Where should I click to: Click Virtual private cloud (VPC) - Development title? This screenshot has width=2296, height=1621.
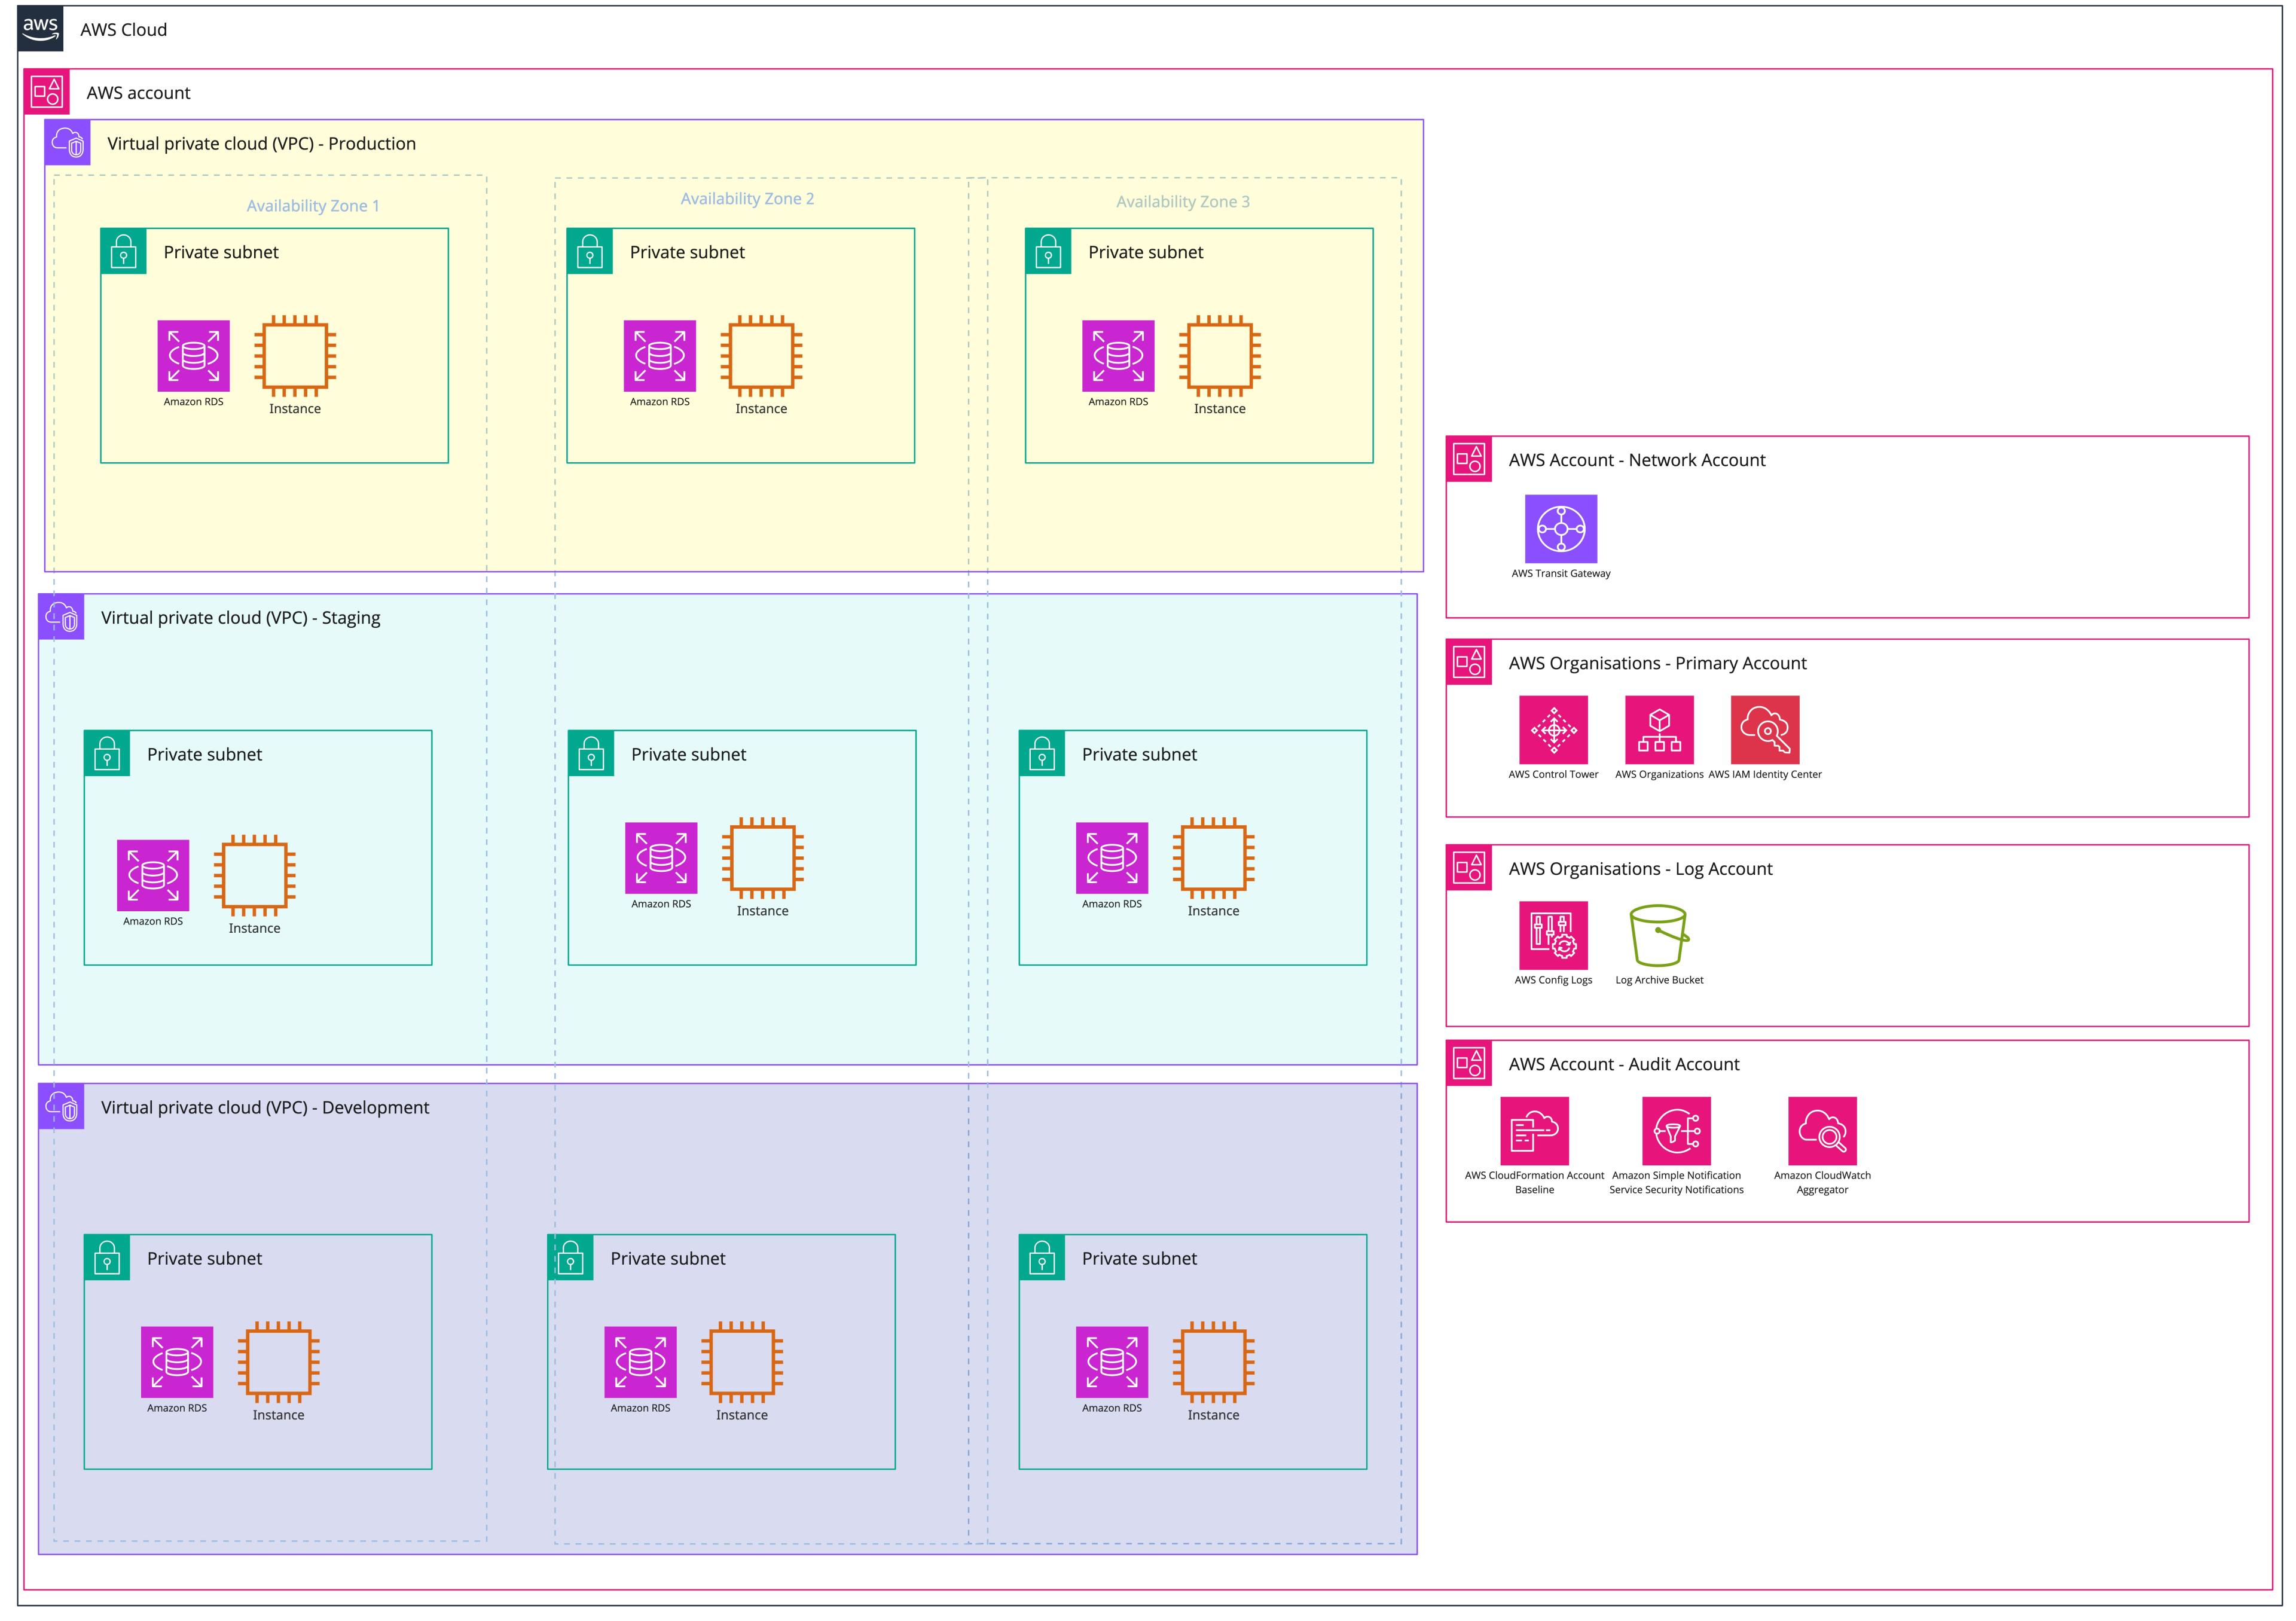(x=265, y=1107)
